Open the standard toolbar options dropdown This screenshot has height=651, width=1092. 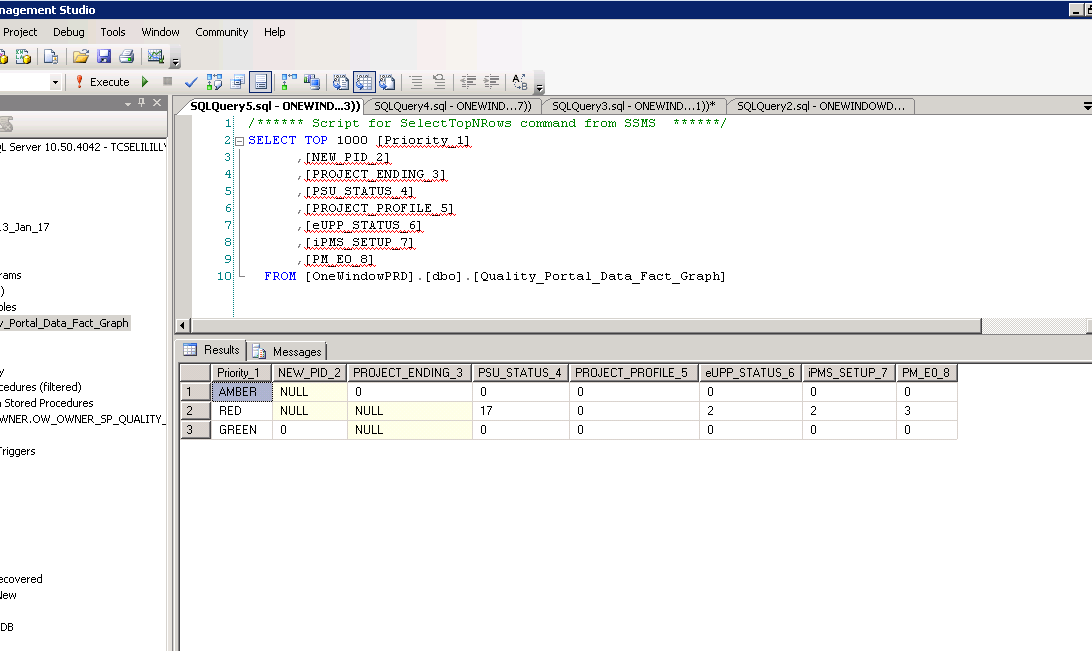coord(176,60)
